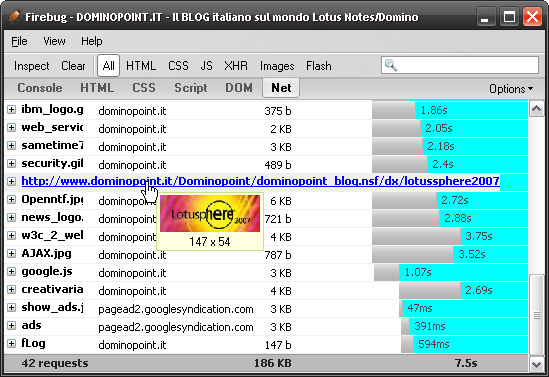Click the Firebug icon in title bar
Viewport: 549px width, 377px height.
point(14,16)
